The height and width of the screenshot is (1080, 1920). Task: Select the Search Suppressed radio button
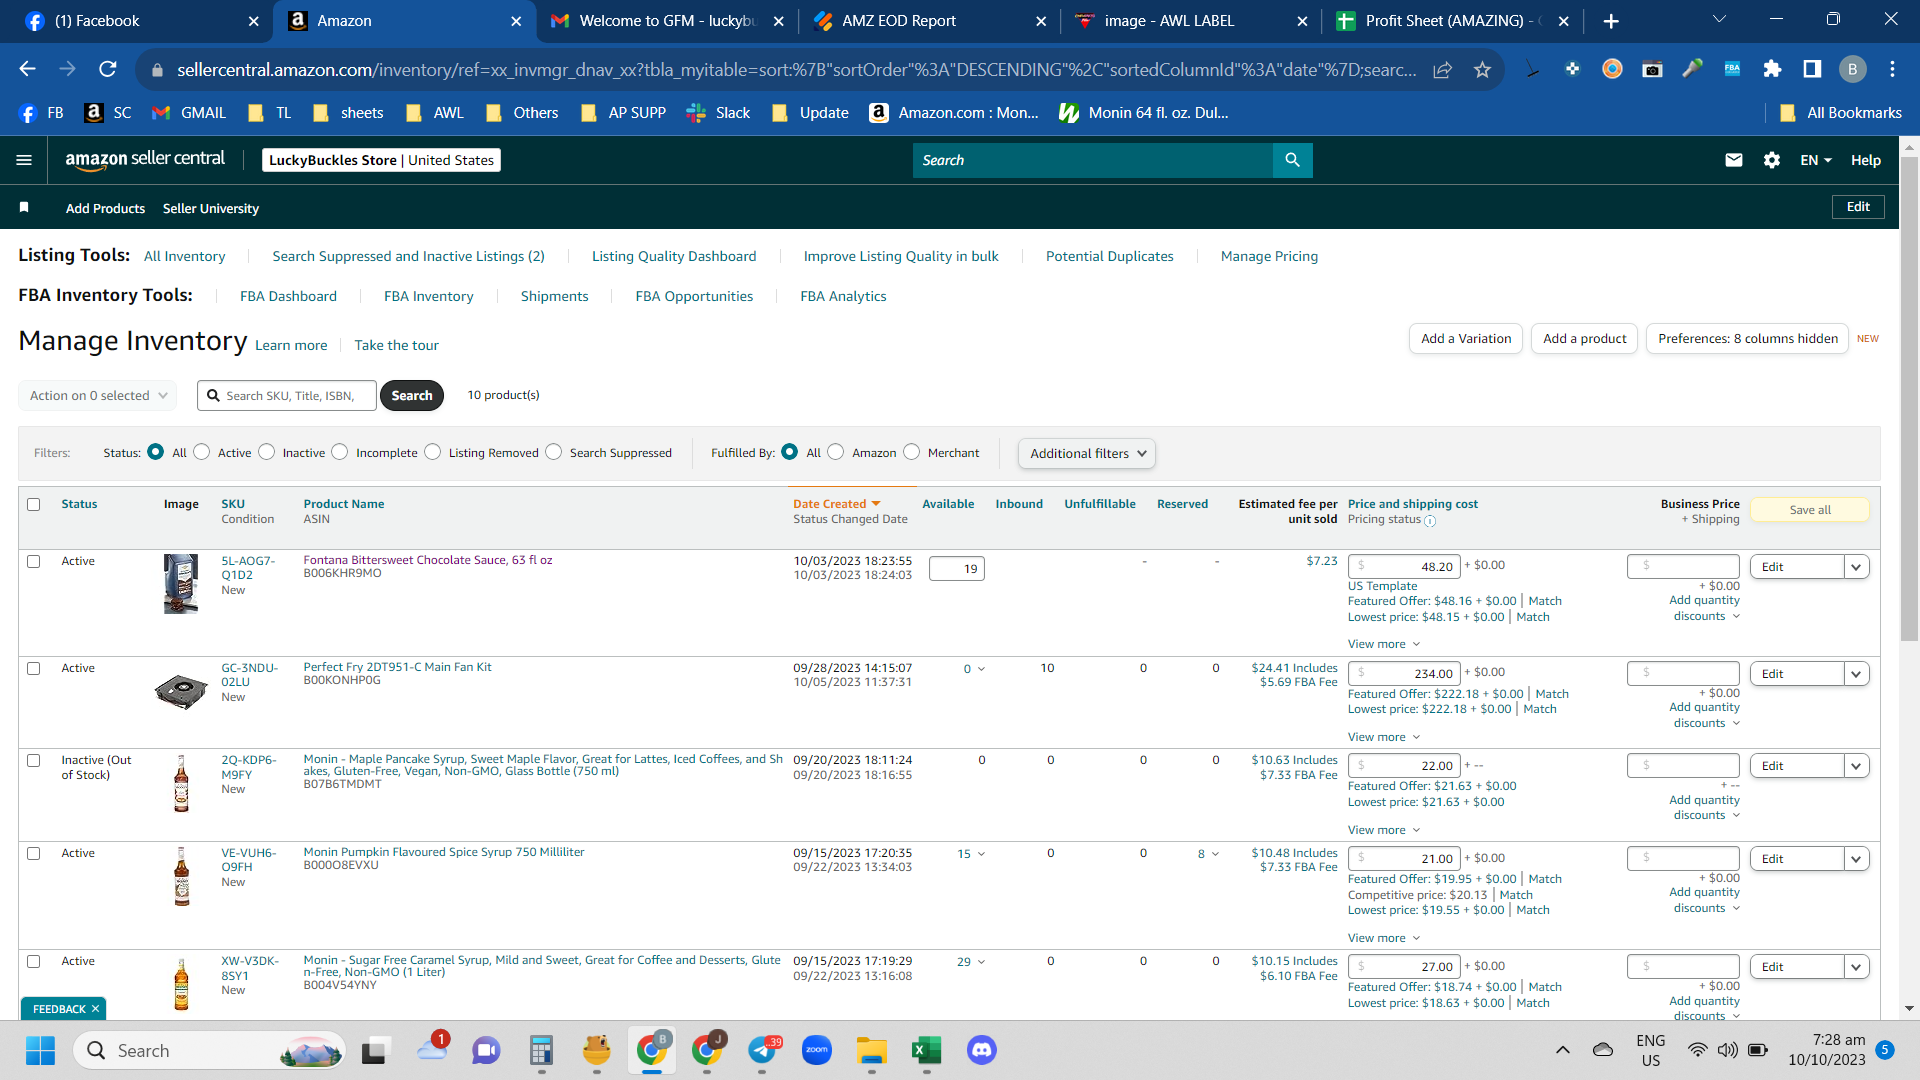[554, 452]
